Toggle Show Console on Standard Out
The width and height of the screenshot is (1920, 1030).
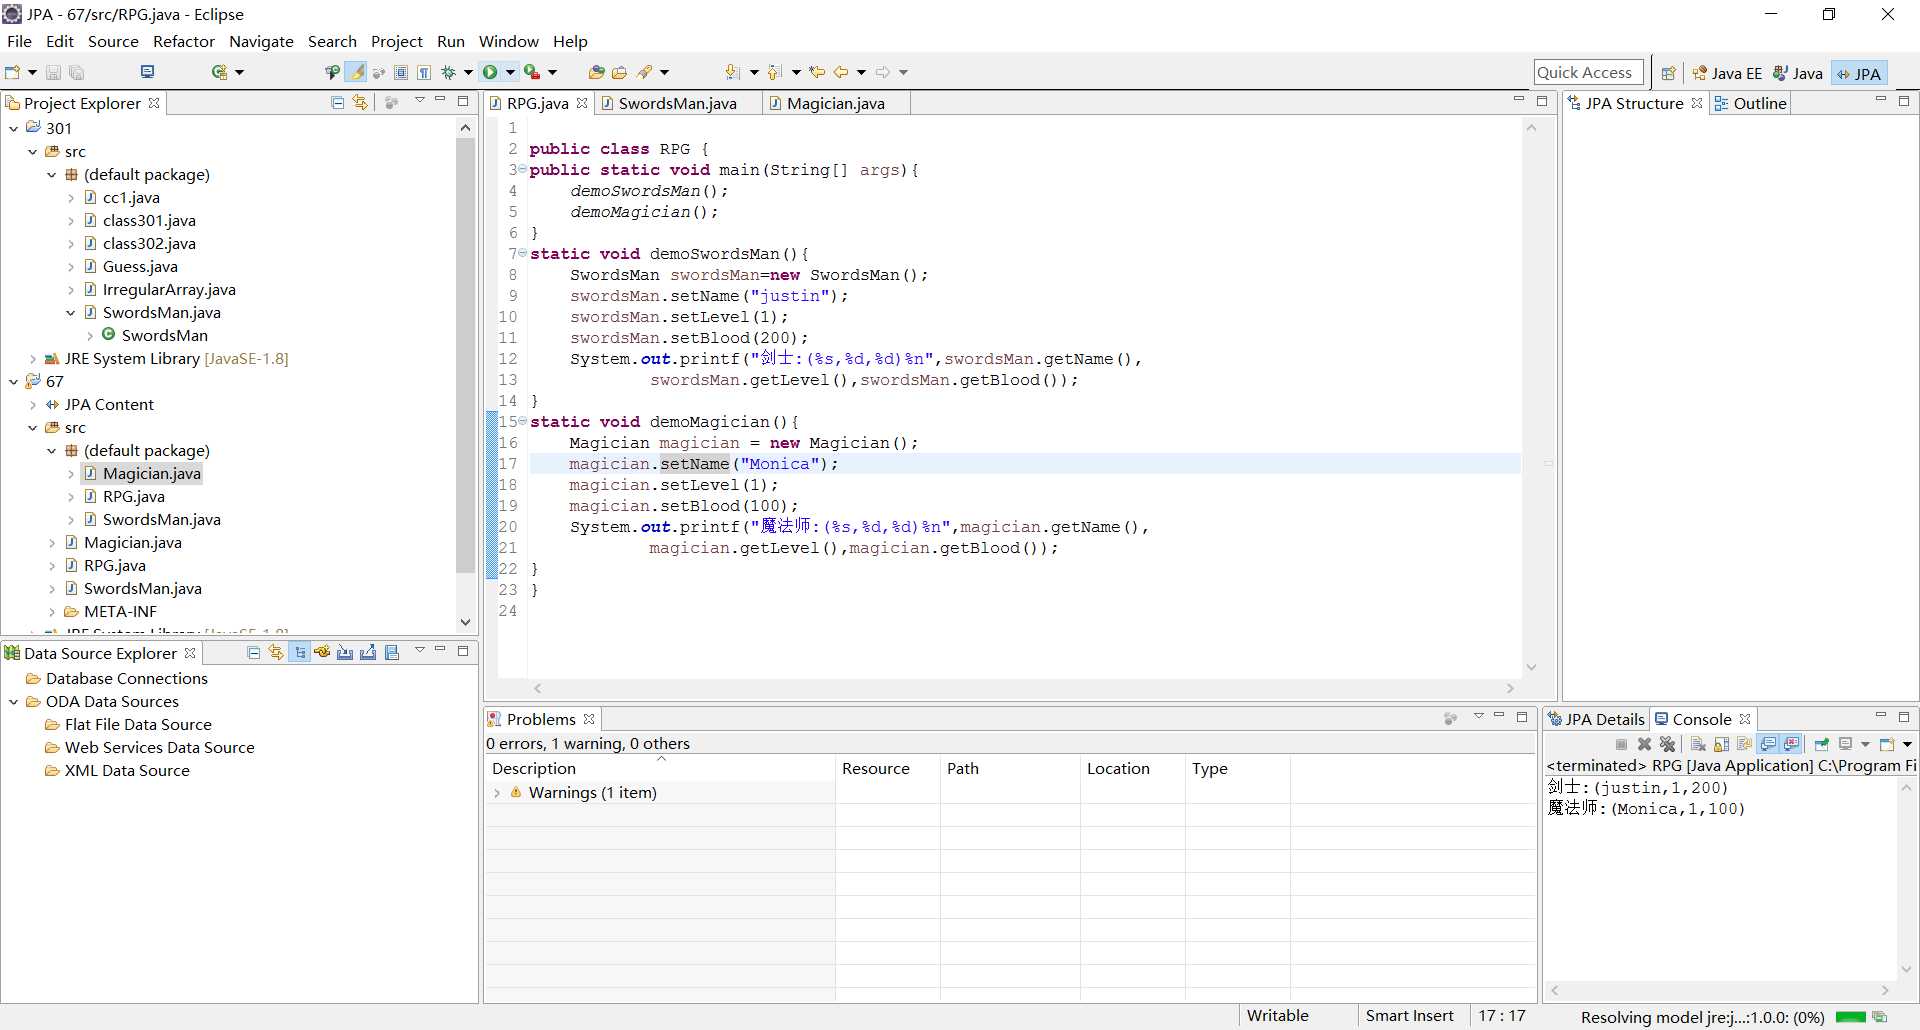click(x=1768, y=744)
